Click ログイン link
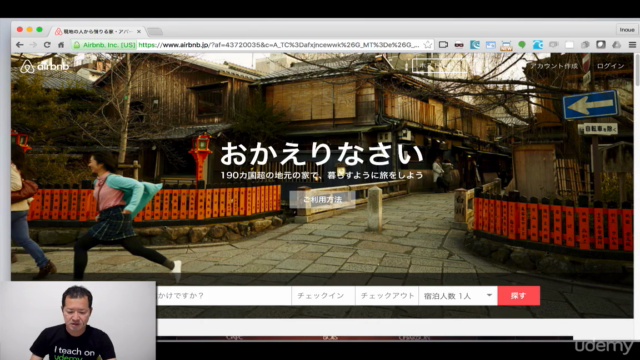 (x=610, y=66)
